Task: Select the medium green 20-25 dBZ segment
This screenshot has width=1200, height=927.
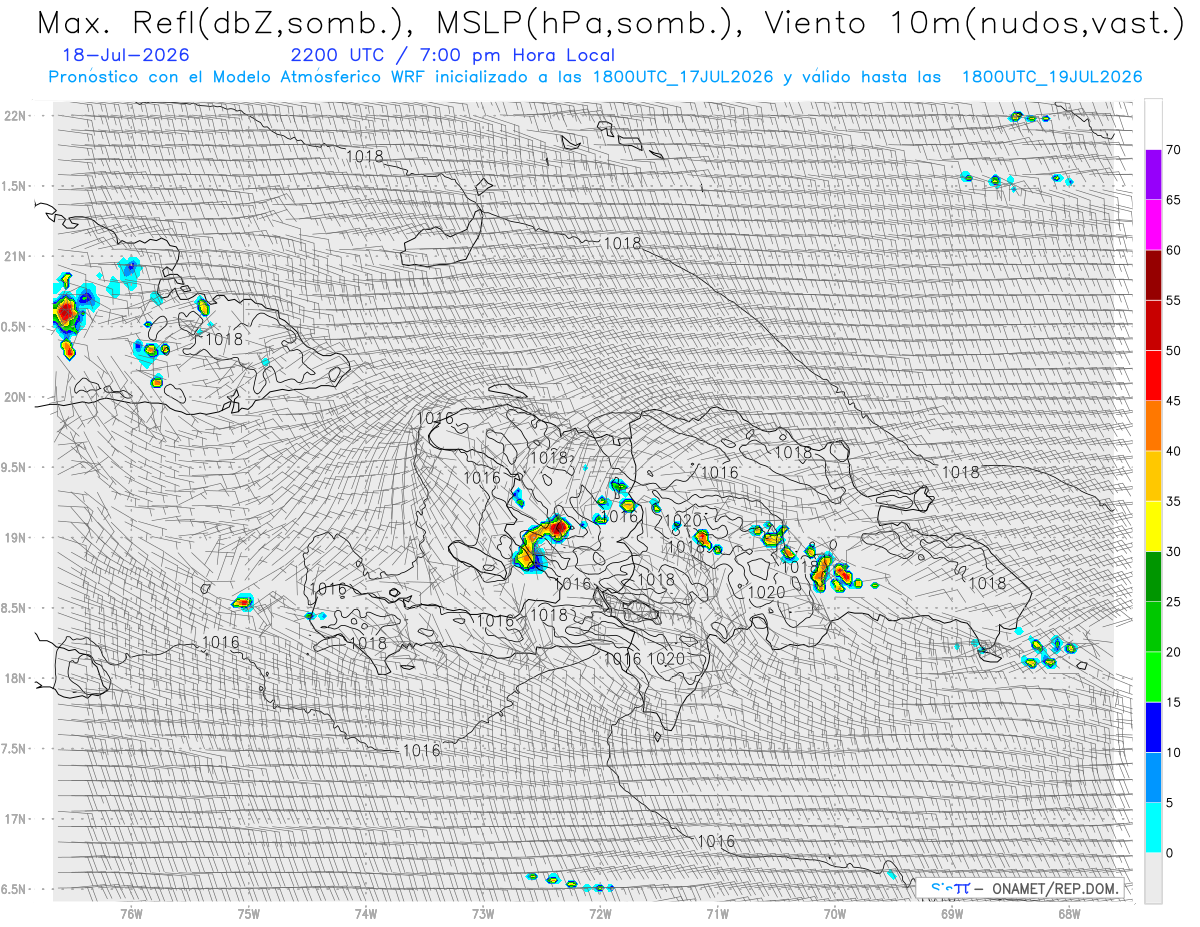Action: click(x=1153, y=626)
